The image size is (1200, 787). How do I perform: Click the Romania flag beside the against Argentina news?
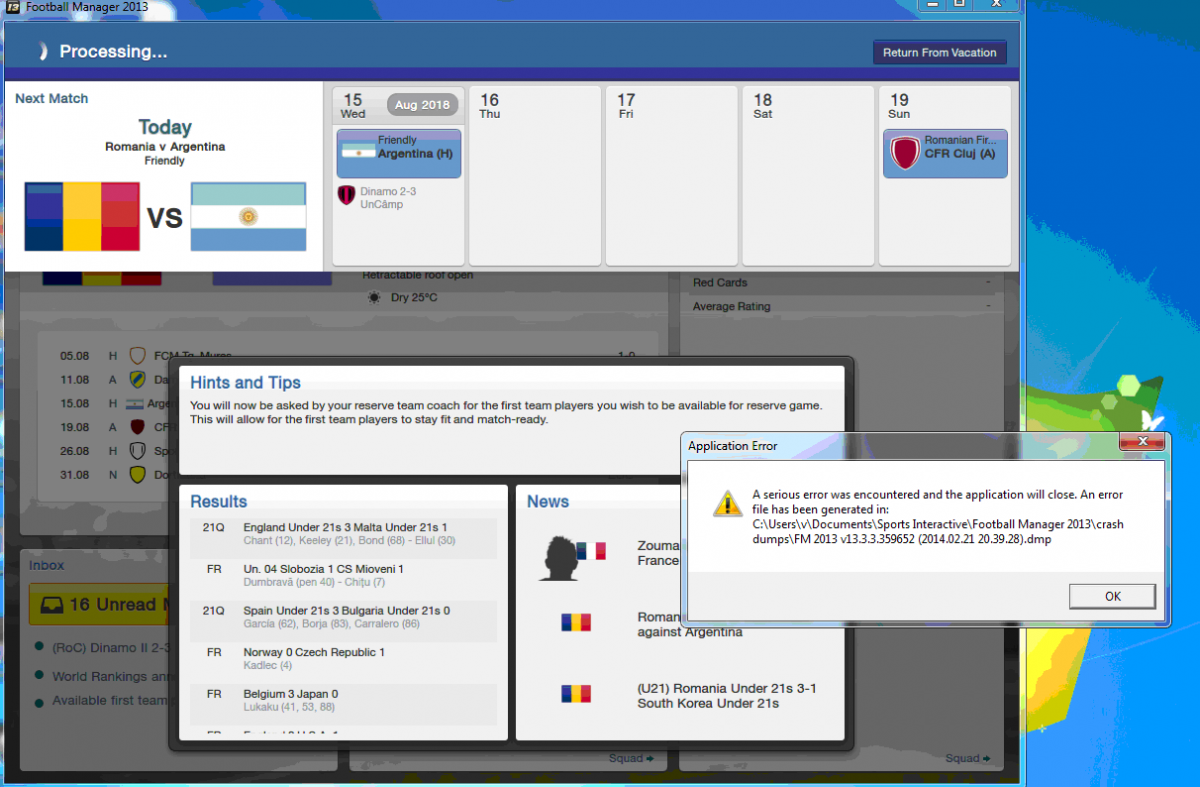[576, 622]
